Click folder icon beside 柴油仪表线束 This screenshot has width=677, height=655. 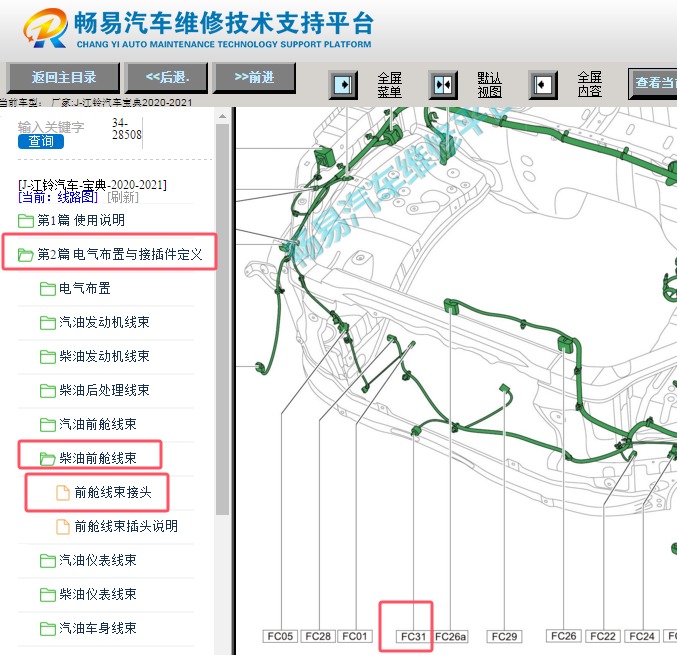click(47, 595)
